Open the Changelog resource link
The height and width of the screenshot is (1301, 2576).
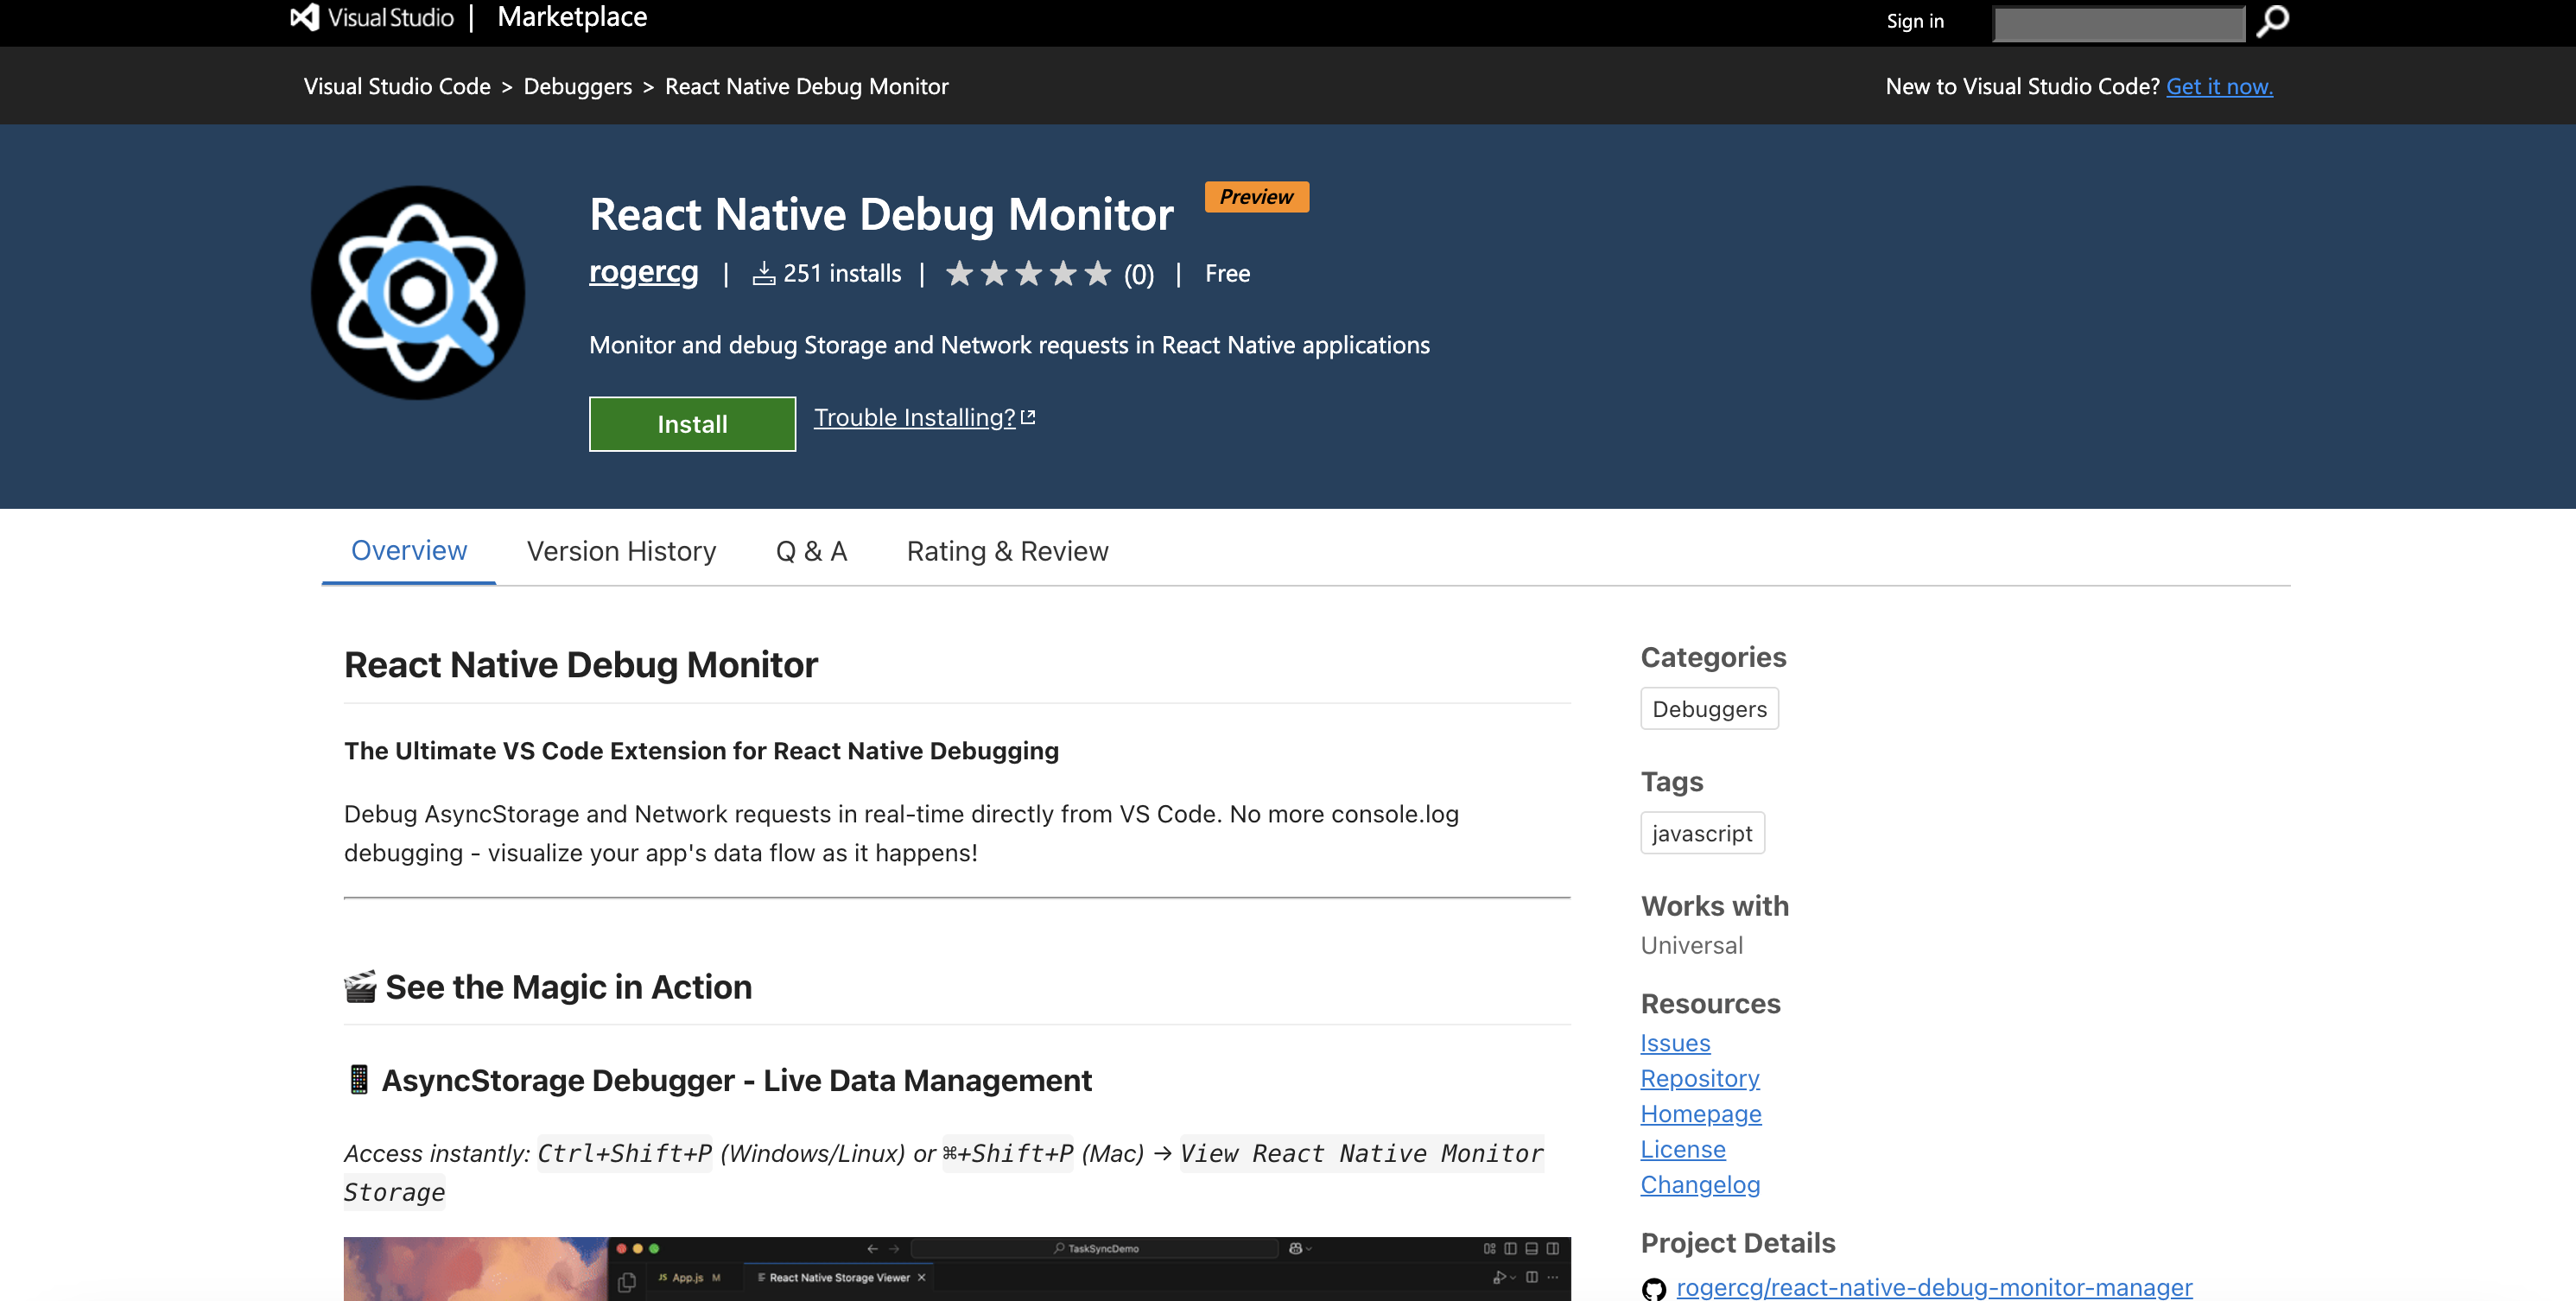tap(1700, 1185)
